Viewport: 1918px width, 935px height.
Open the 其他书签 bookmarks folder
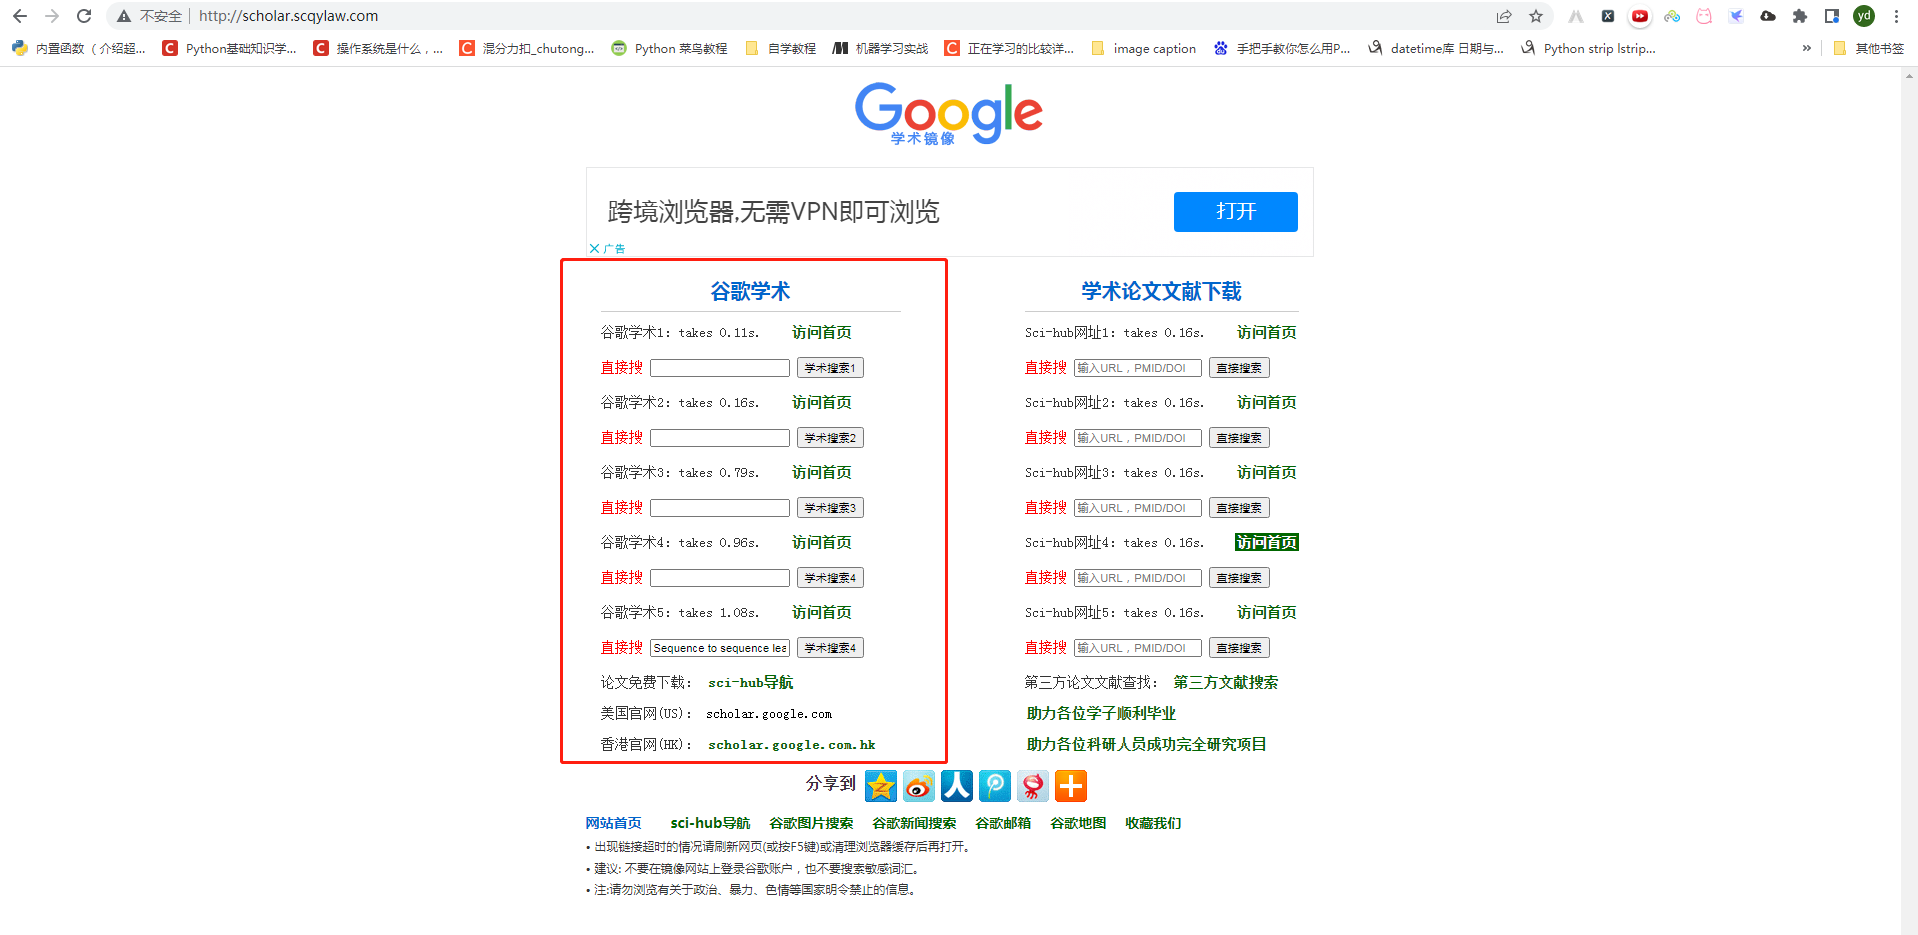(x=1869, y=48)
